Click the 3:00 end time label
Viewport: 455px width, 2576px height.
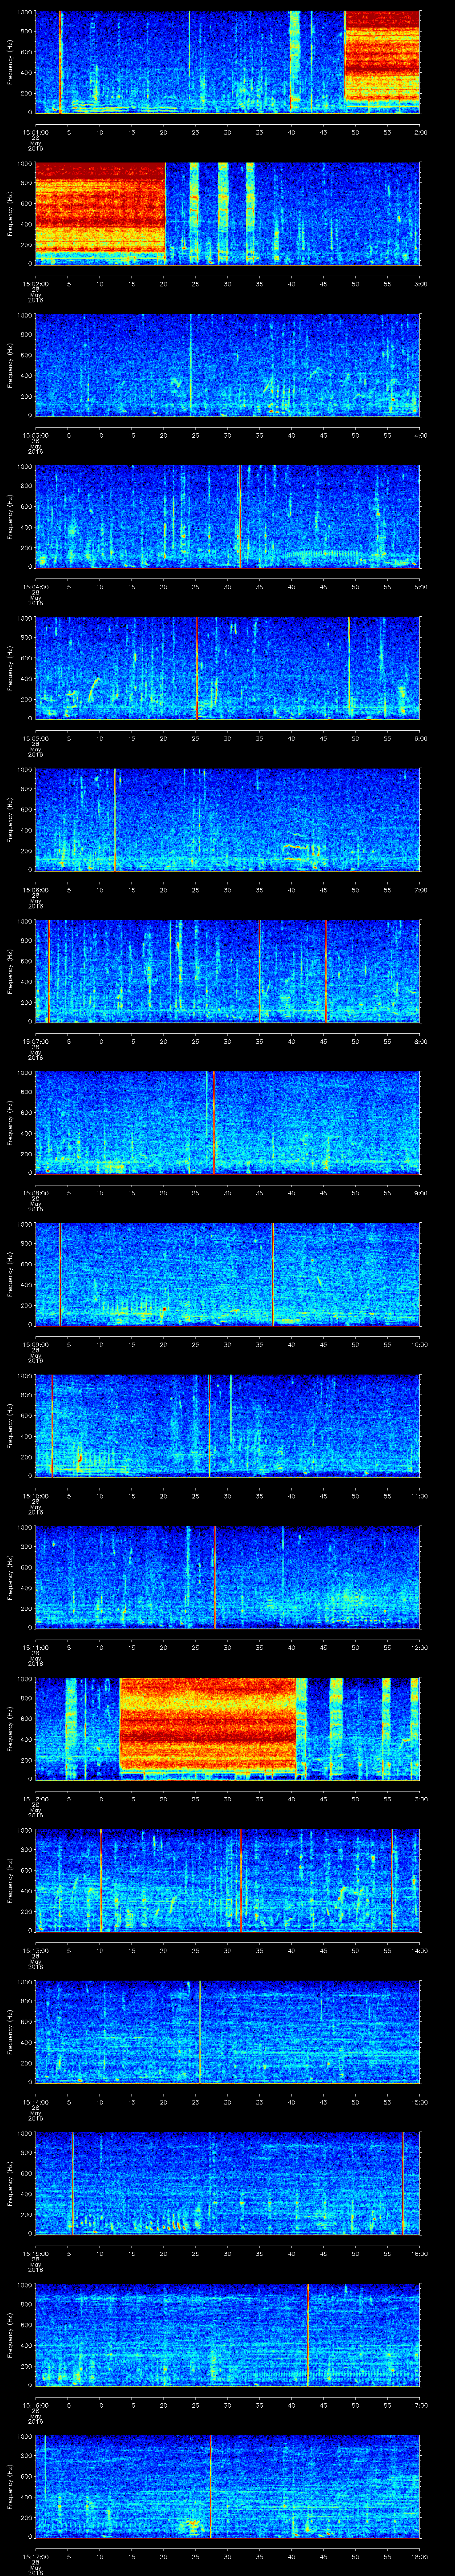tap(420, 284)
